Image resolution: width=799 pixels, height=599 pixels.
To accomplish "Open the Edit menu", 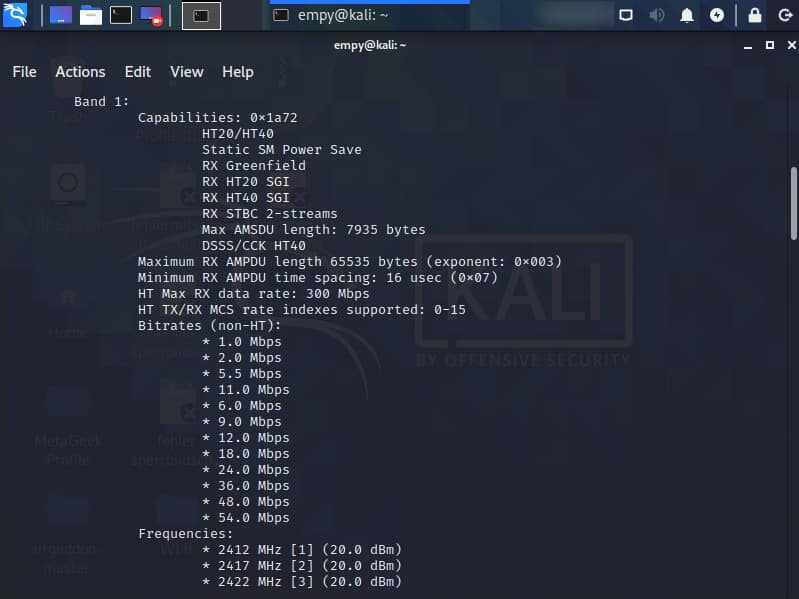I will click(138, 72).
